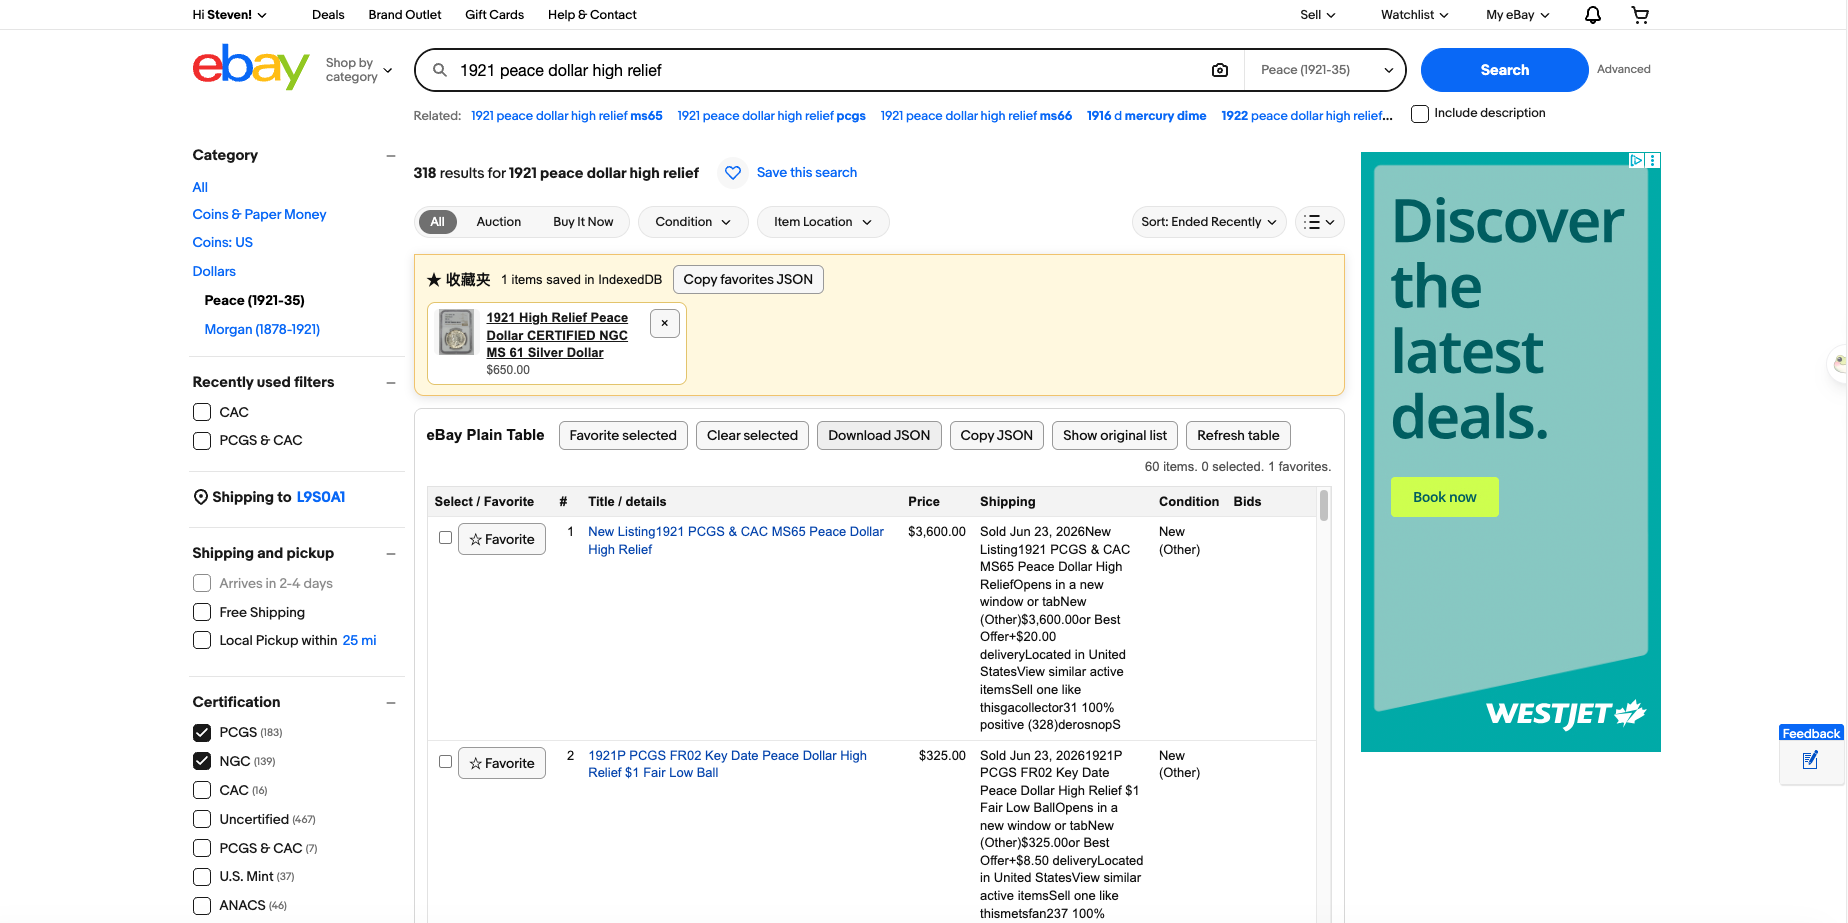Click Show original list
This screenshot has height=923, width=1848.
(1115, 436)
